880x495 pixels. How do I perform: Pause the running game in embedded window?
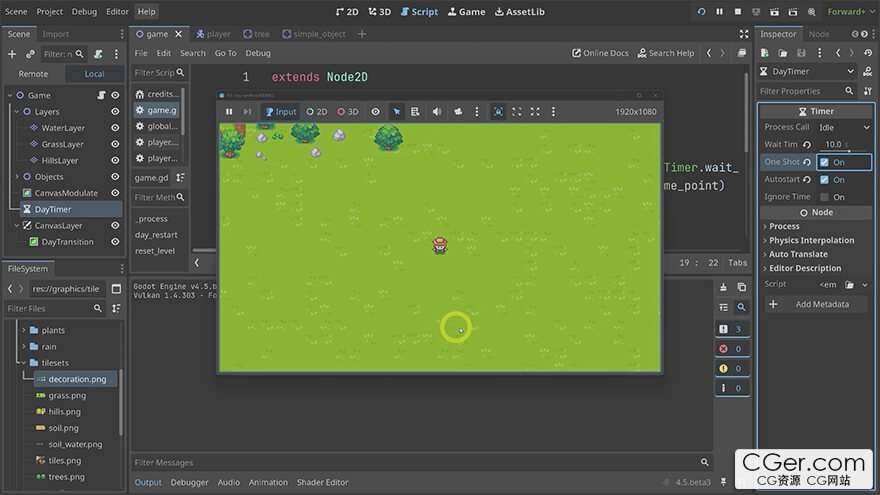coord(229,112)
